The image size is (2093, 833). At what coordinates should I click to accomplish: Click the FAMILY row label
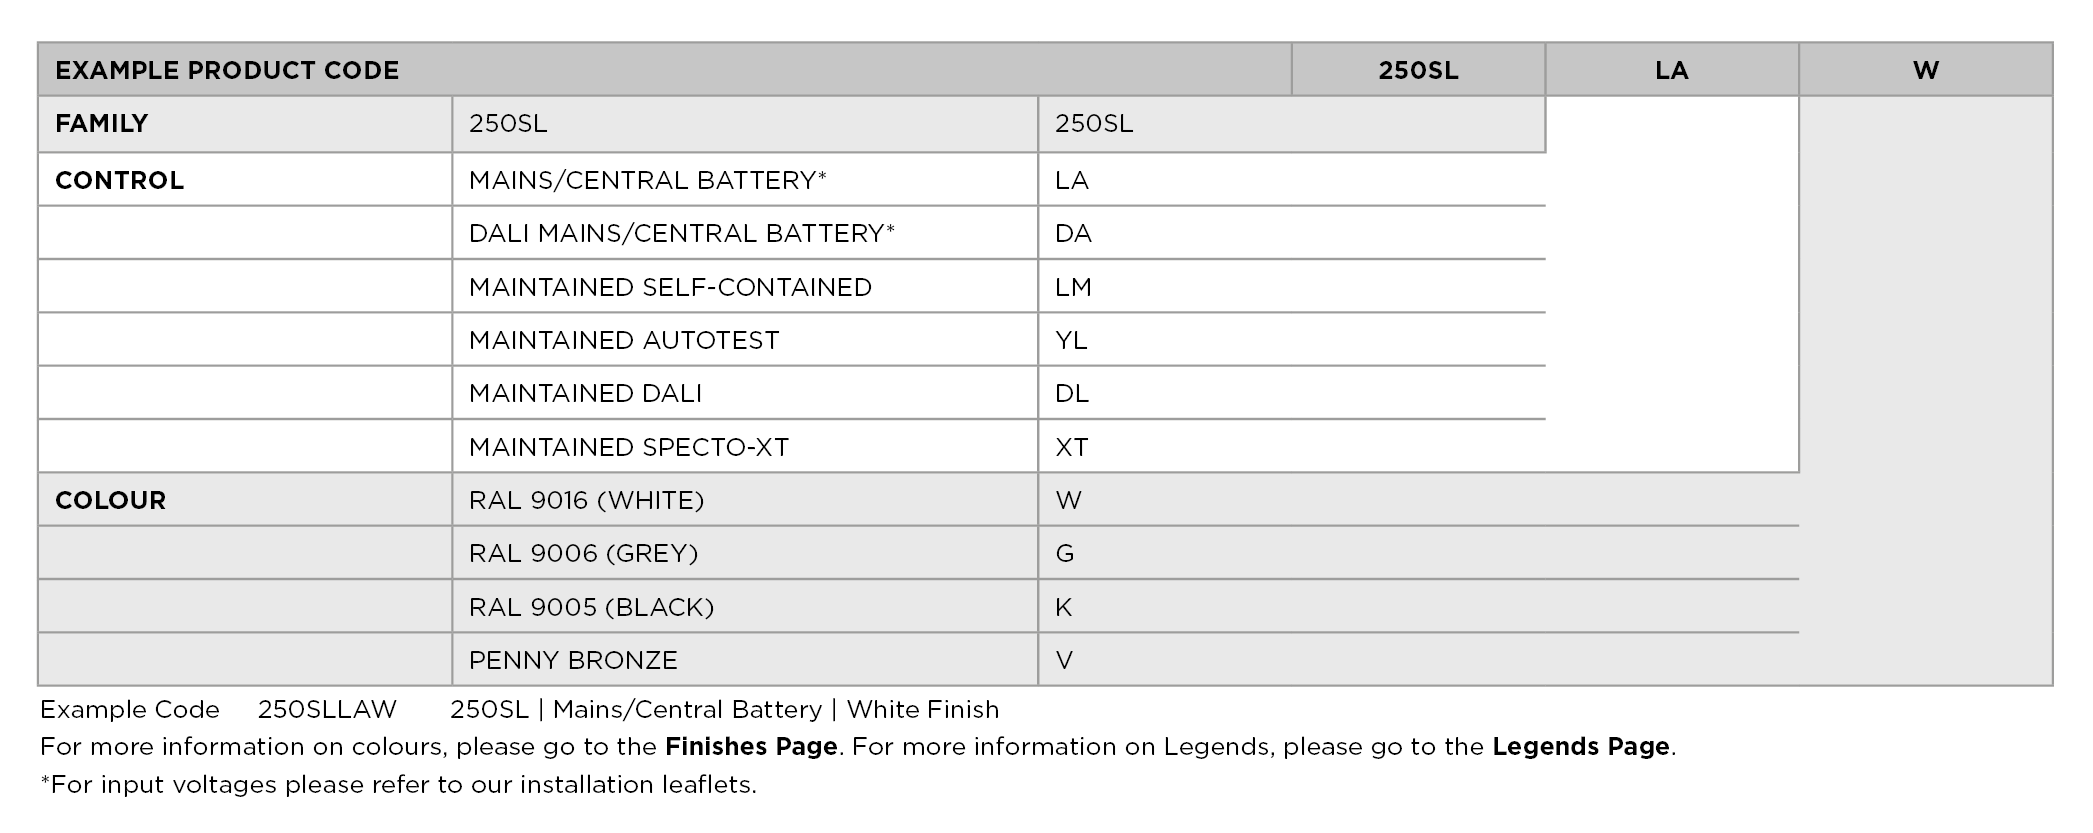[102, 124]
